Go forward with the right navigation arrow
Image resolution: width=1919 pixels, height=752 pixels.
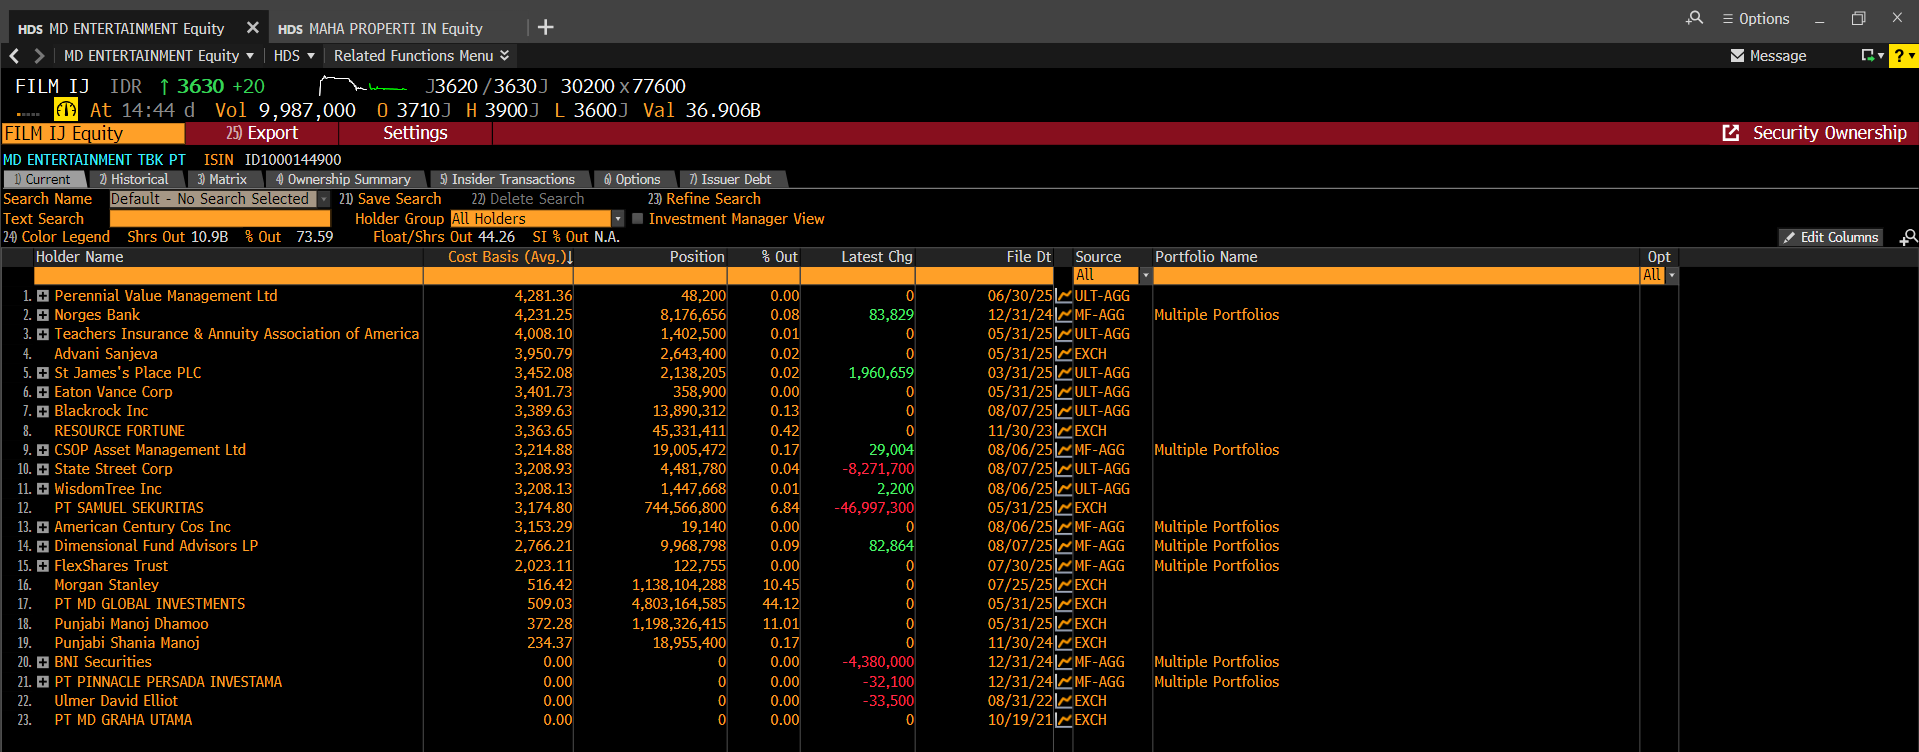point(39,56)
